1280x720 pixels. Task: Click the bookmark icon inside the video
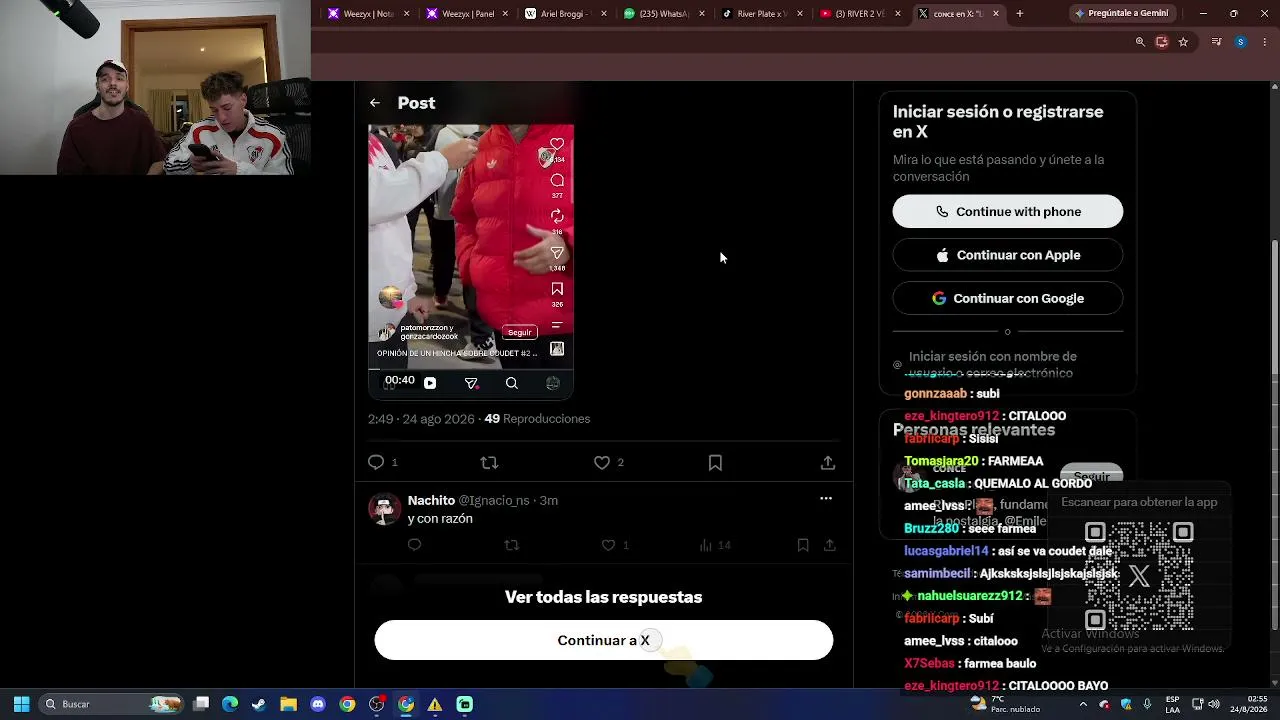pos(557,289)
